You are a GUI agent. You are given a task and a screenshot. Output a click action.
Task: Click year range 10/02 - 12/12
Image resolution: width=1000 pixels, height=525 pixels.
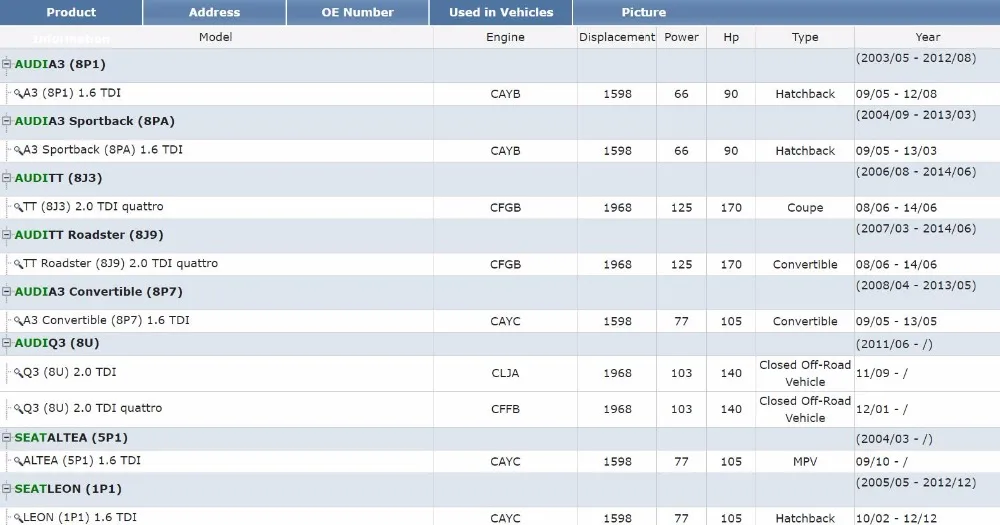coord(896,519)
